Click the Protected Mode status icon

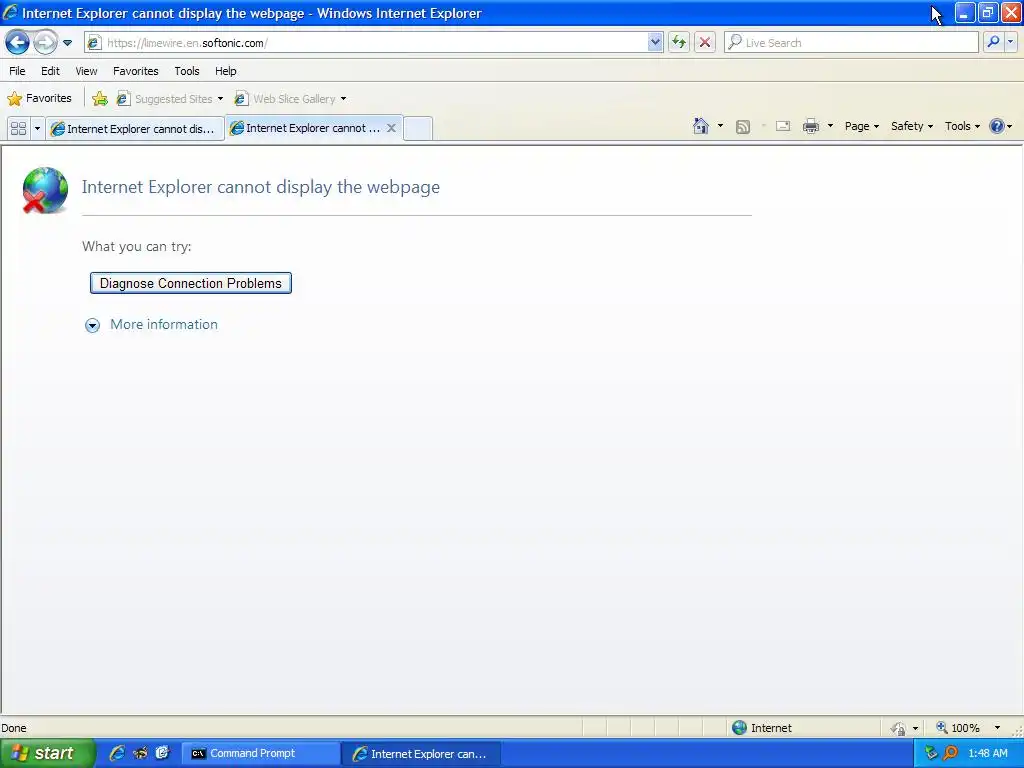[898, 728]
